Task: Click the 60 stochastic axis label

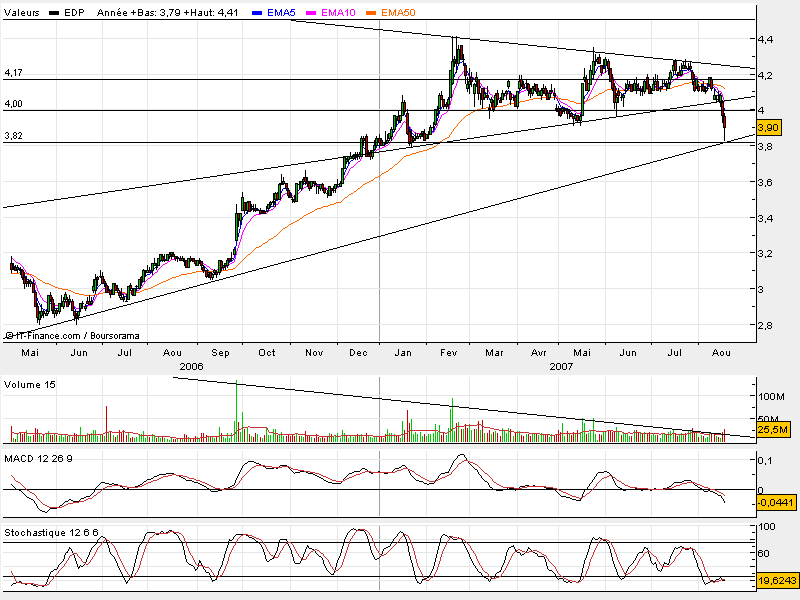Action: (764, 554)
